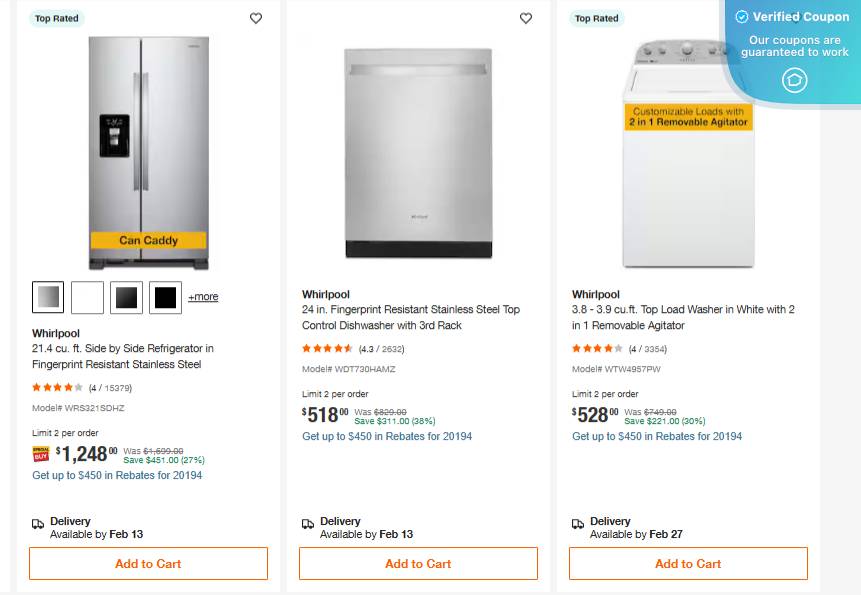Add the top load washer to cart
Image resolution: width=861 pixels, height=595 pixels.
click(x=687, y=563)
